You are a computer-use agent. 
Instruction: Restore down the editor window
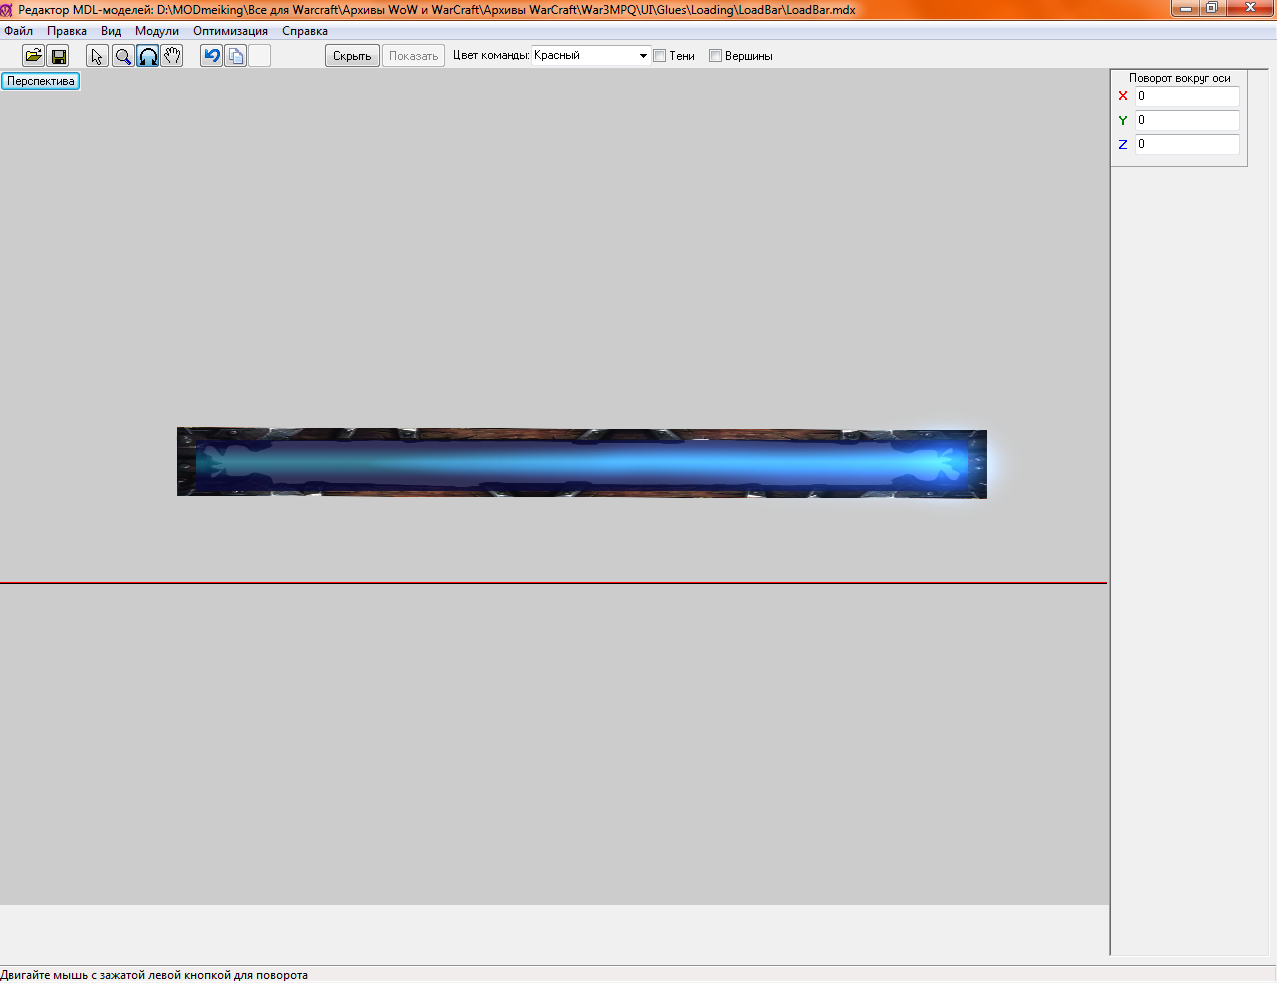coord(1212,8)
